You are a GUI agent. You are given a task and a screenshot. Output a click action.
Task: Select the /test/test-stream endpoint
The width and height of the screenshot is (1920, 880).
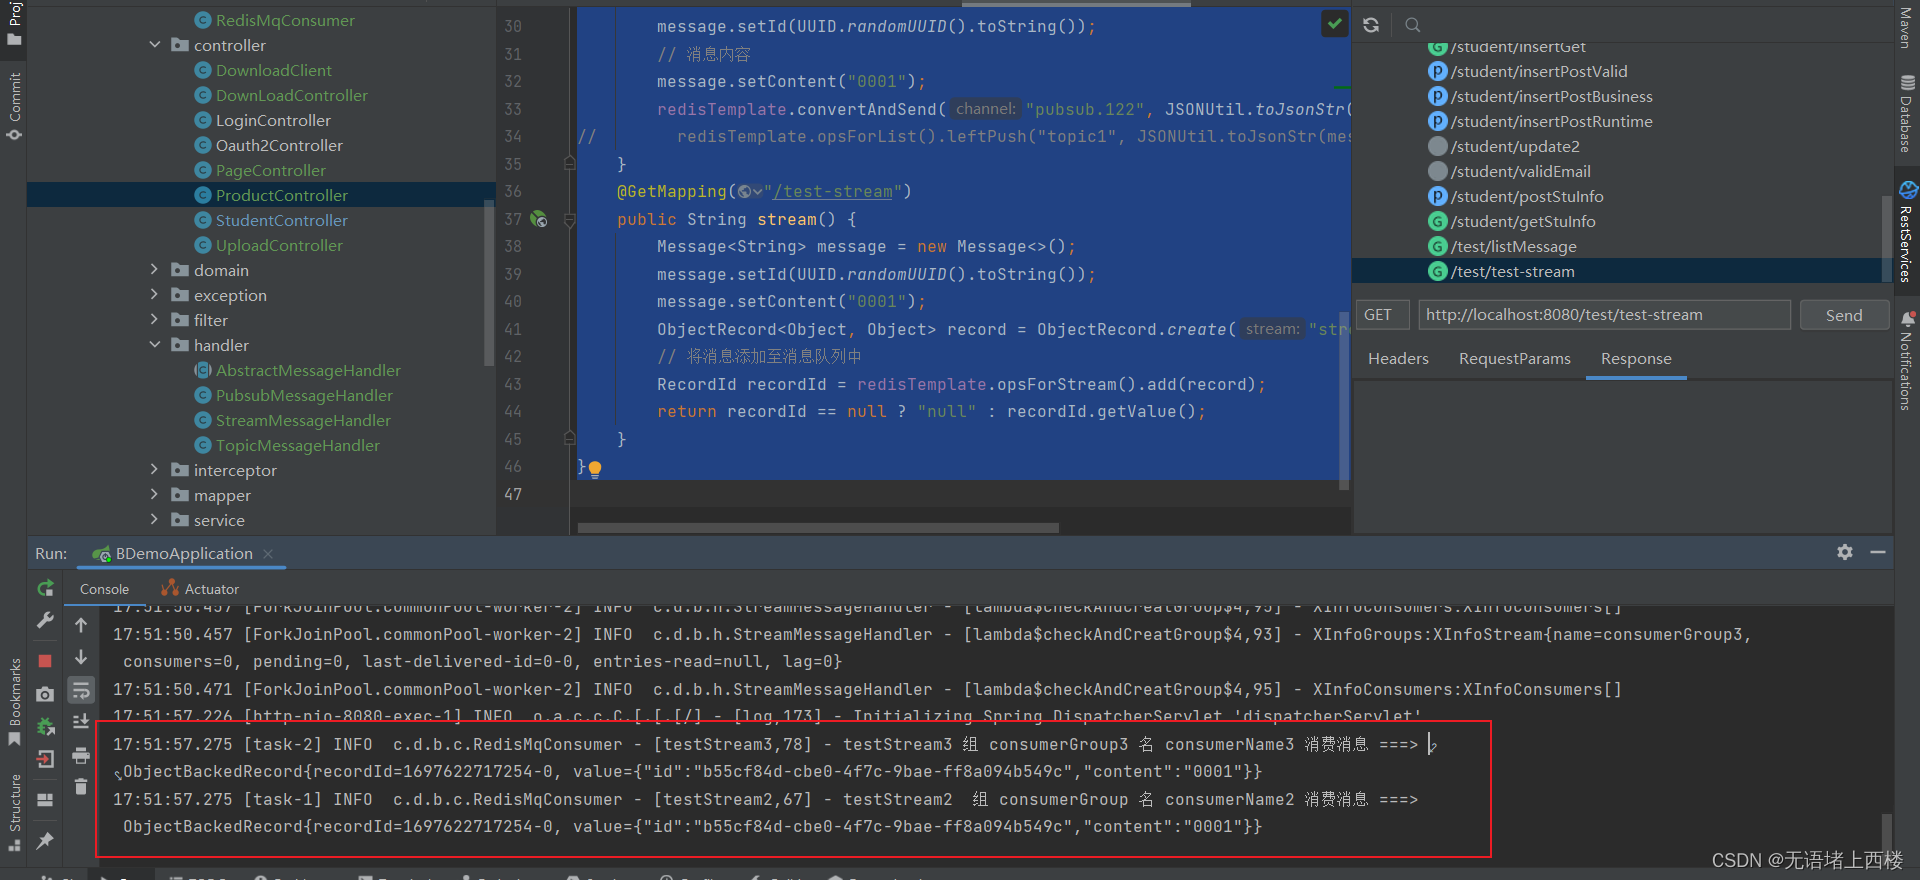tap(1512, 271)
